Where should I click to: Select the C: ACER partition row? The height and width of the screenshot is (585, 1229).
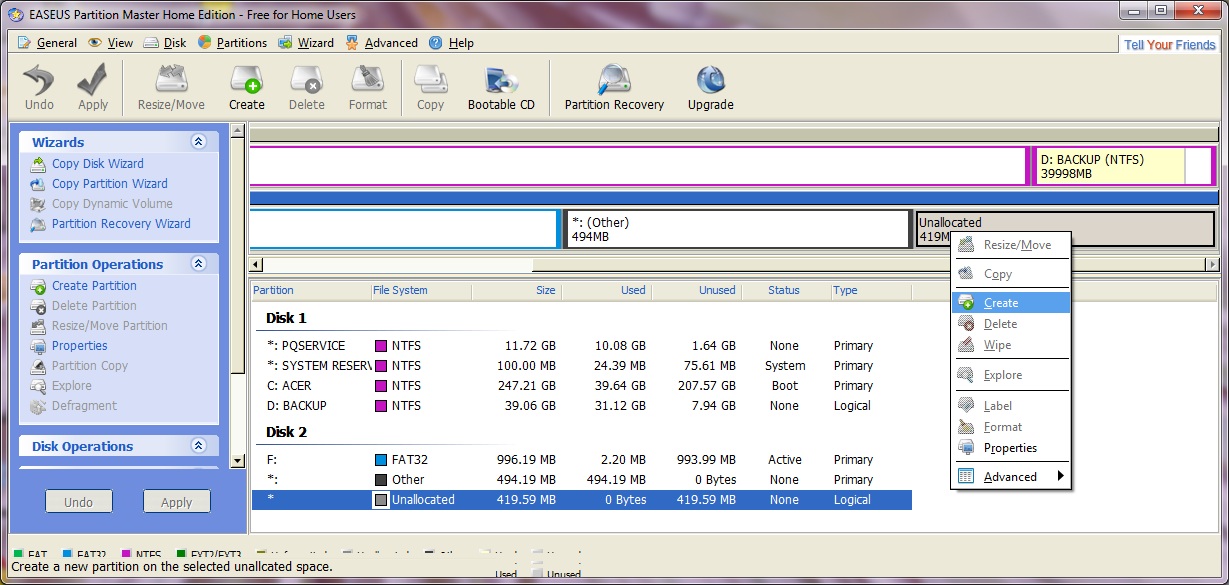click(x=581, y=386)
